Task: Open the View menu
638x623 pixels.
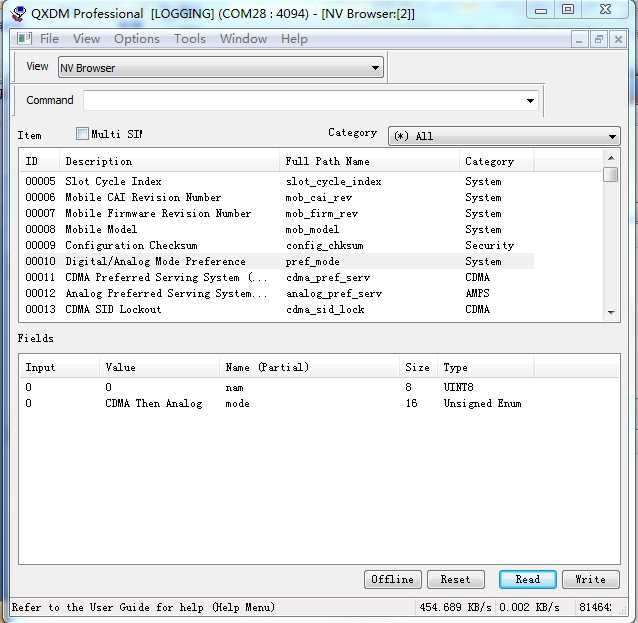Action: [86, 39]
